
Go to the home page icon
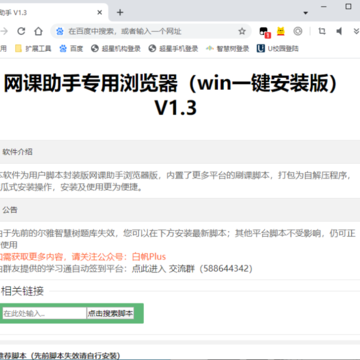39,31
